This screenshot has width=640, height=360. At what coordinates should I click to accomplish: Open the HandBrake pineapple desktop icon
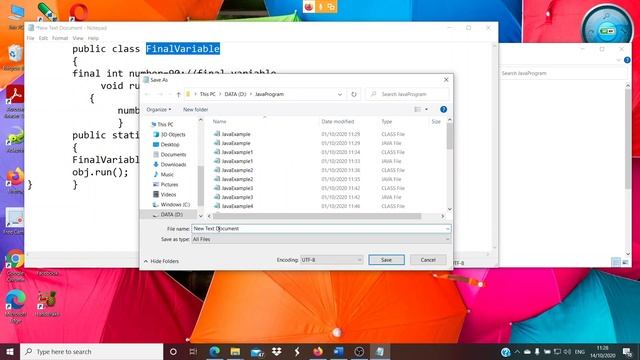point(47,304)
